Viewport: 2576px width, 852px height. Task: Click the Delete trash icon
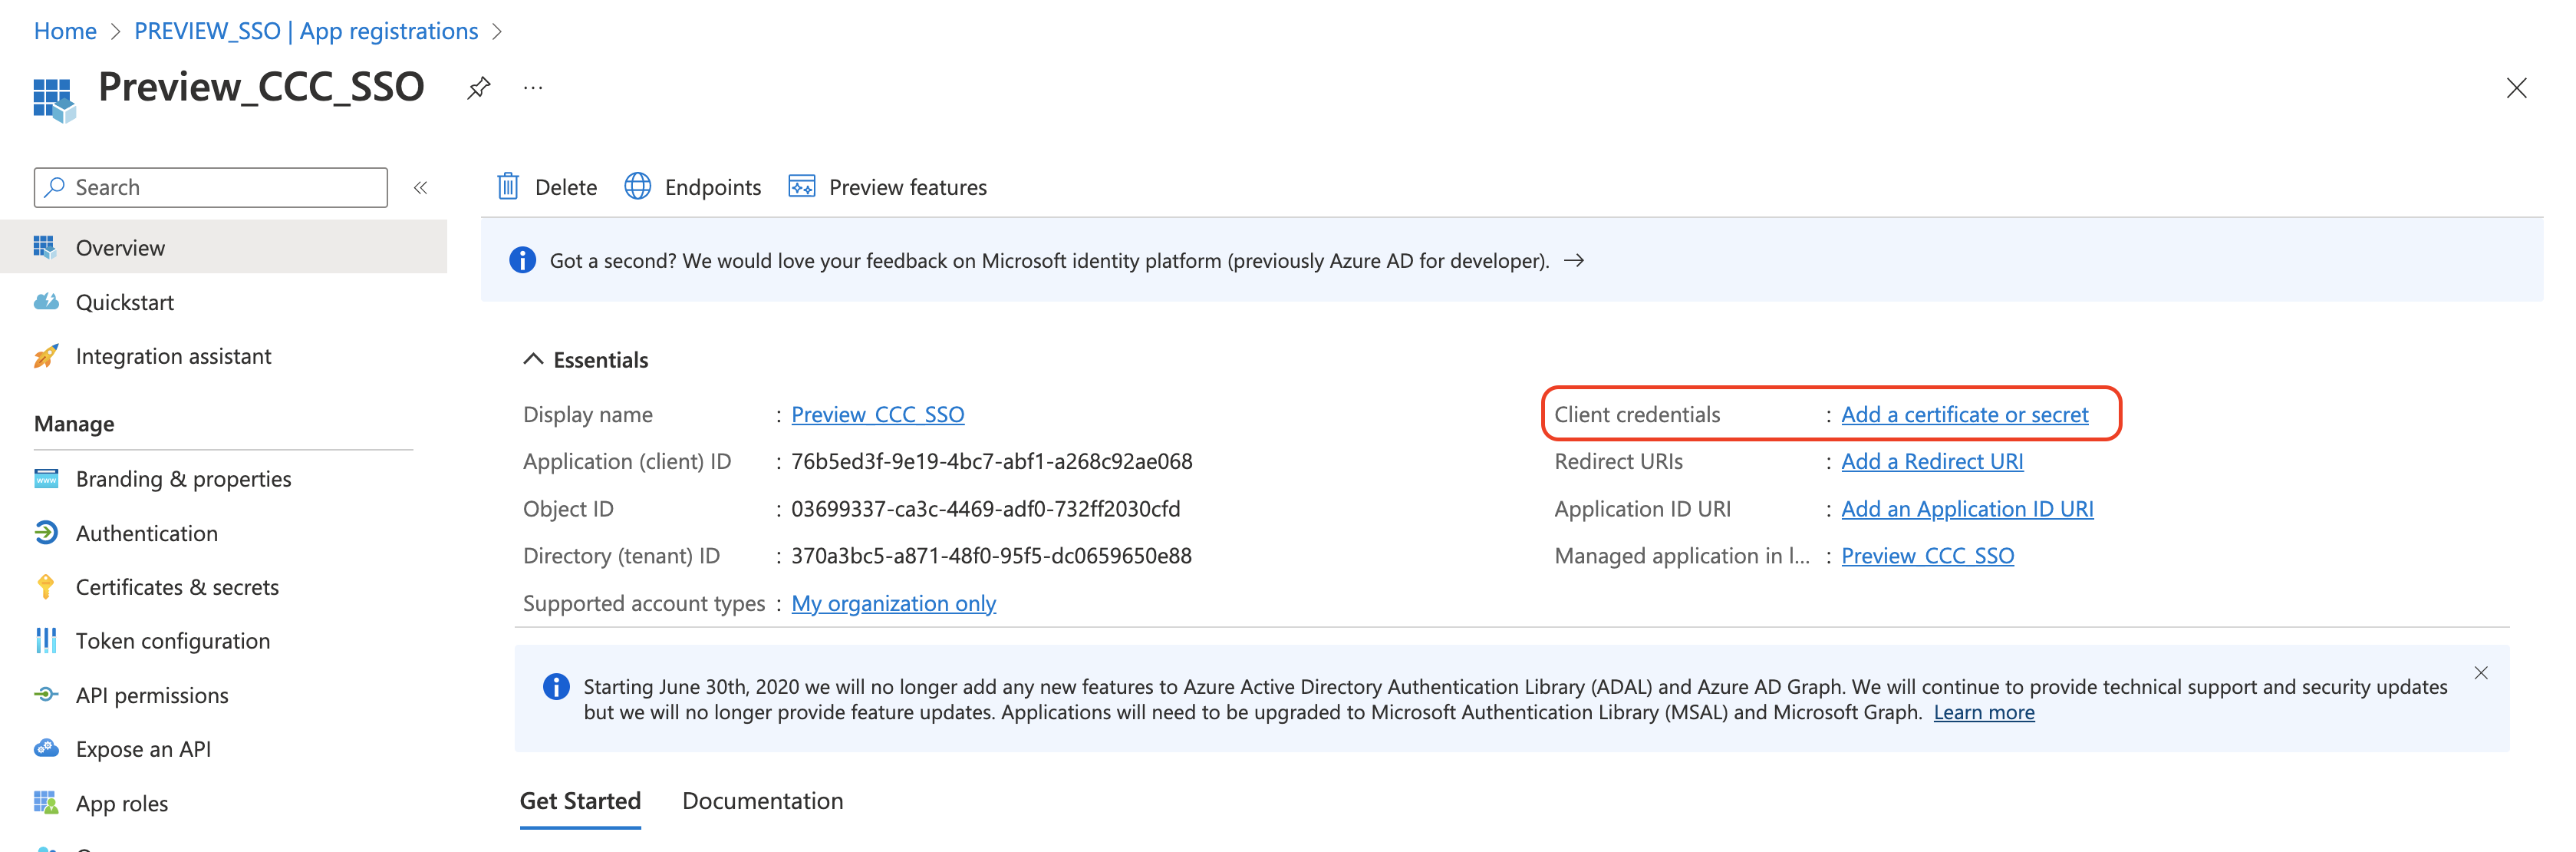(x=508, y=187)
